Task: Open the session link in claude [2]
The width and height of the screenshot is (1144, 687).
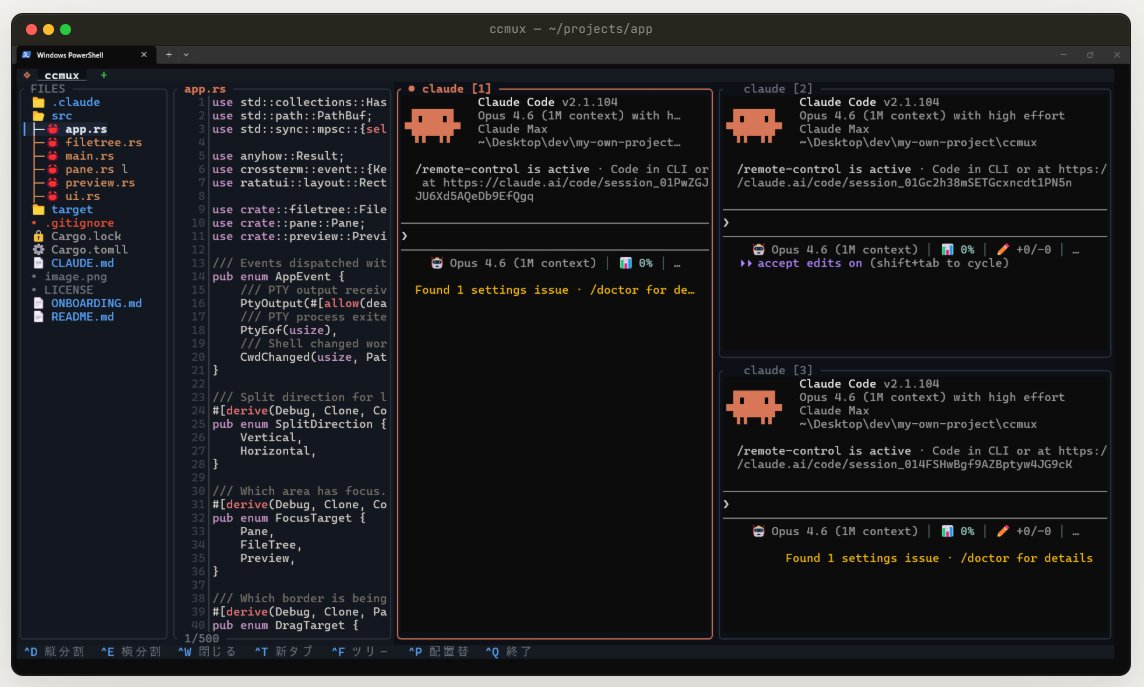Action: (905, 183)
